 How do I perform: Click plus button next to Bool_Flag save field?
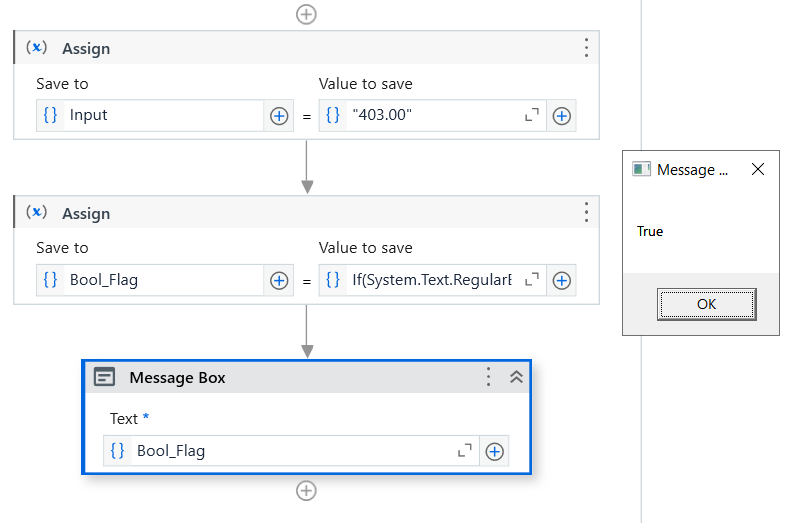[279, 281]
